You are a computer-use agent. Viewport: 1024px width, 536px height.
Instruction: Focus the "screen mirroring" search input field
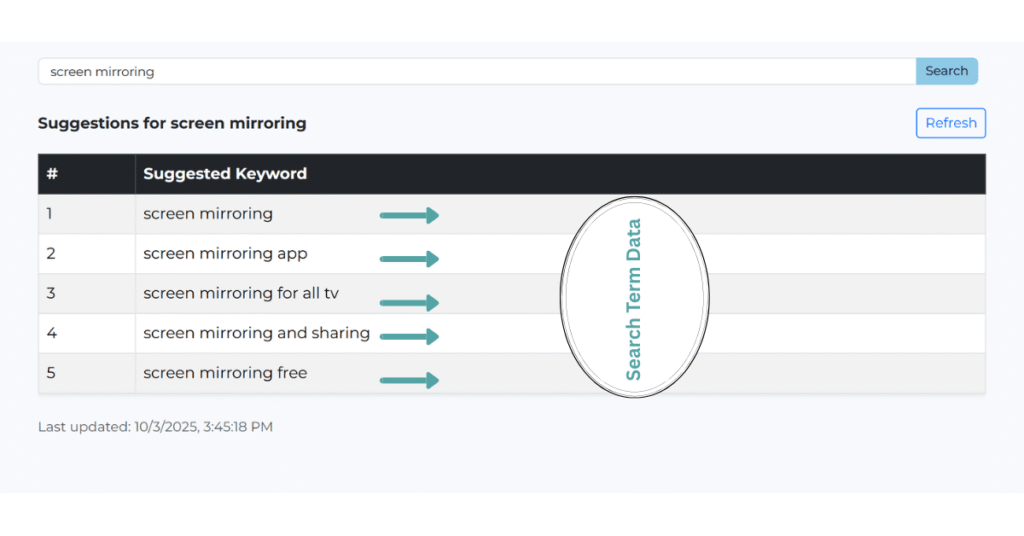tap(476, 72)
